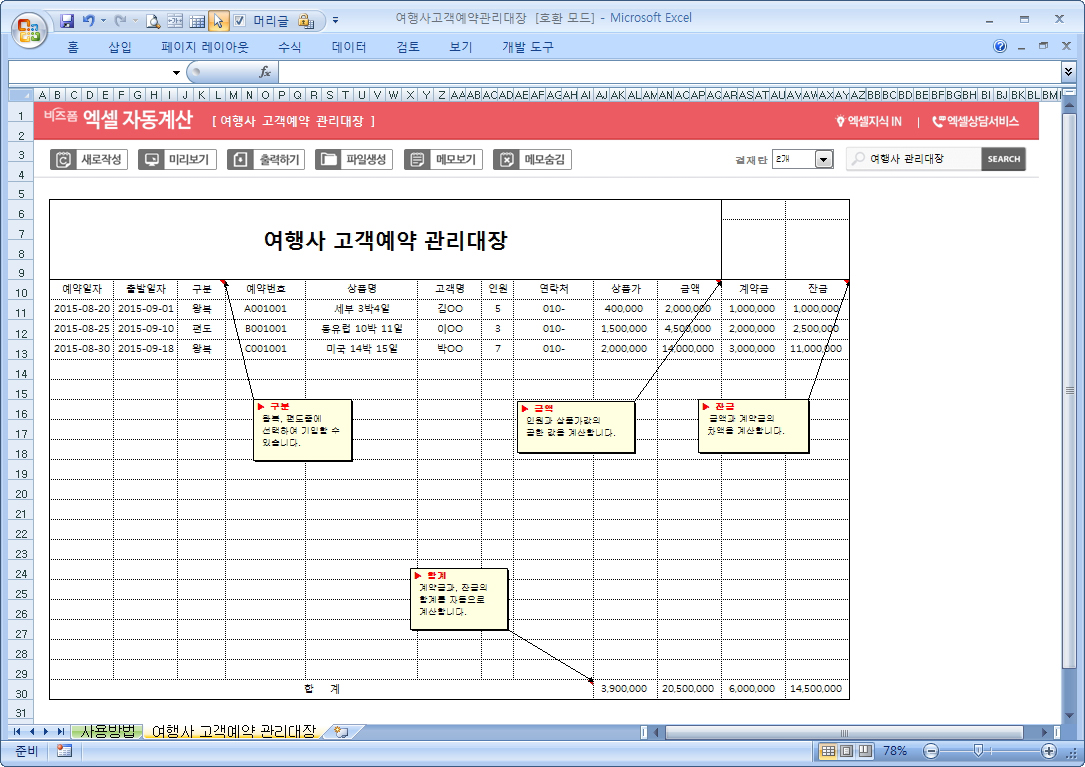Click the fx Insert Function button
Image resolution: width=1085 pixels, height=767 pixels.
coord(265,72)
